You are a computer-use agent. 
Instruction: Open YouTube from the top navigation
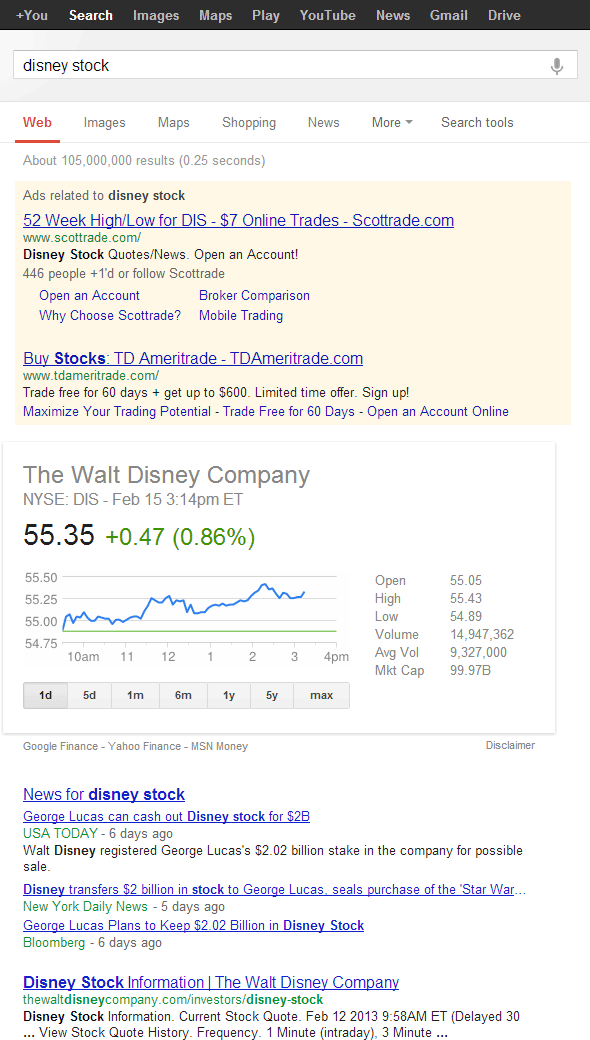click(x=327, y=15)
